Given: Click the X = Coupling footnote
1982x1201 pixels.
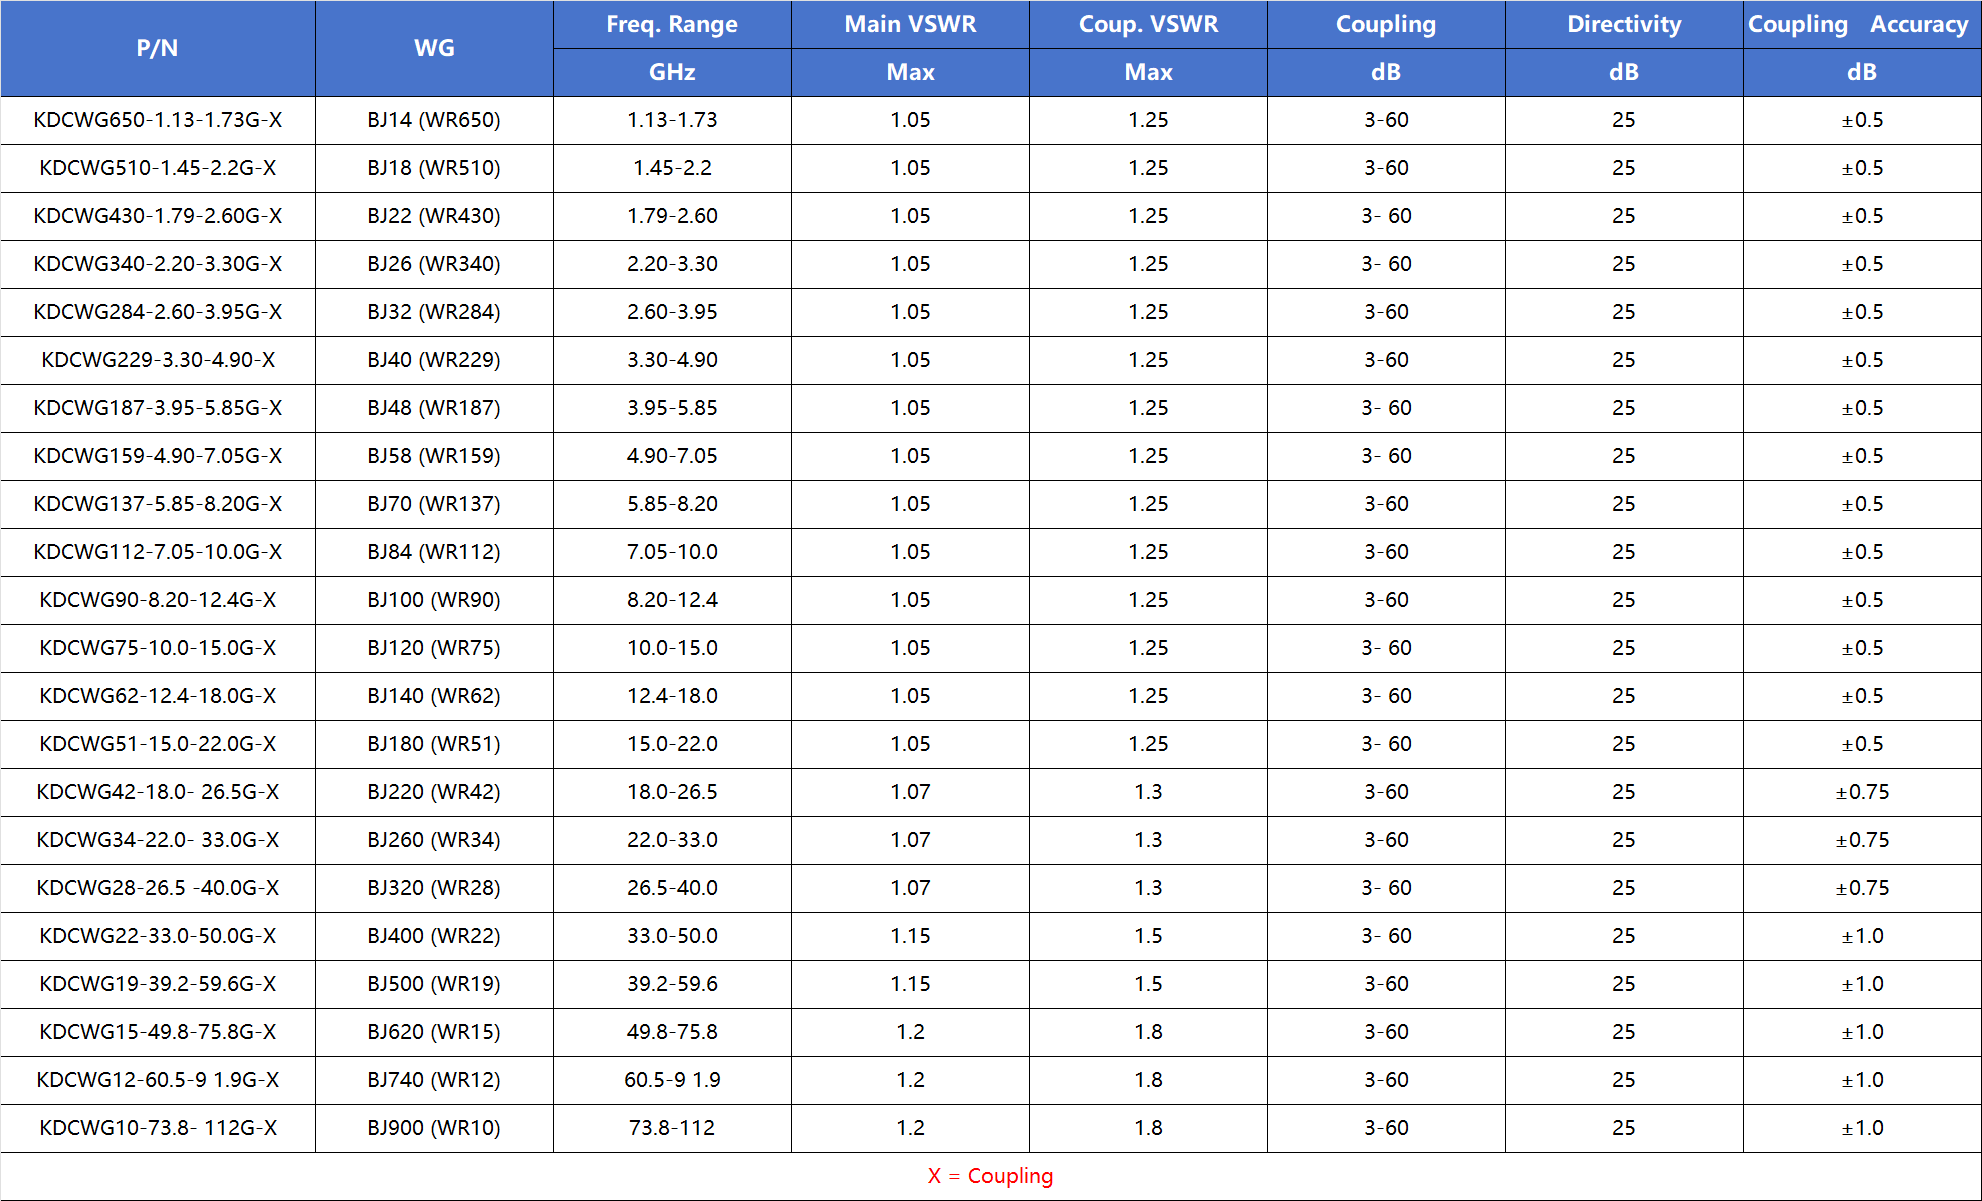Looking at the screenshot, I should pyautogui.click(x=990, y=1176).
